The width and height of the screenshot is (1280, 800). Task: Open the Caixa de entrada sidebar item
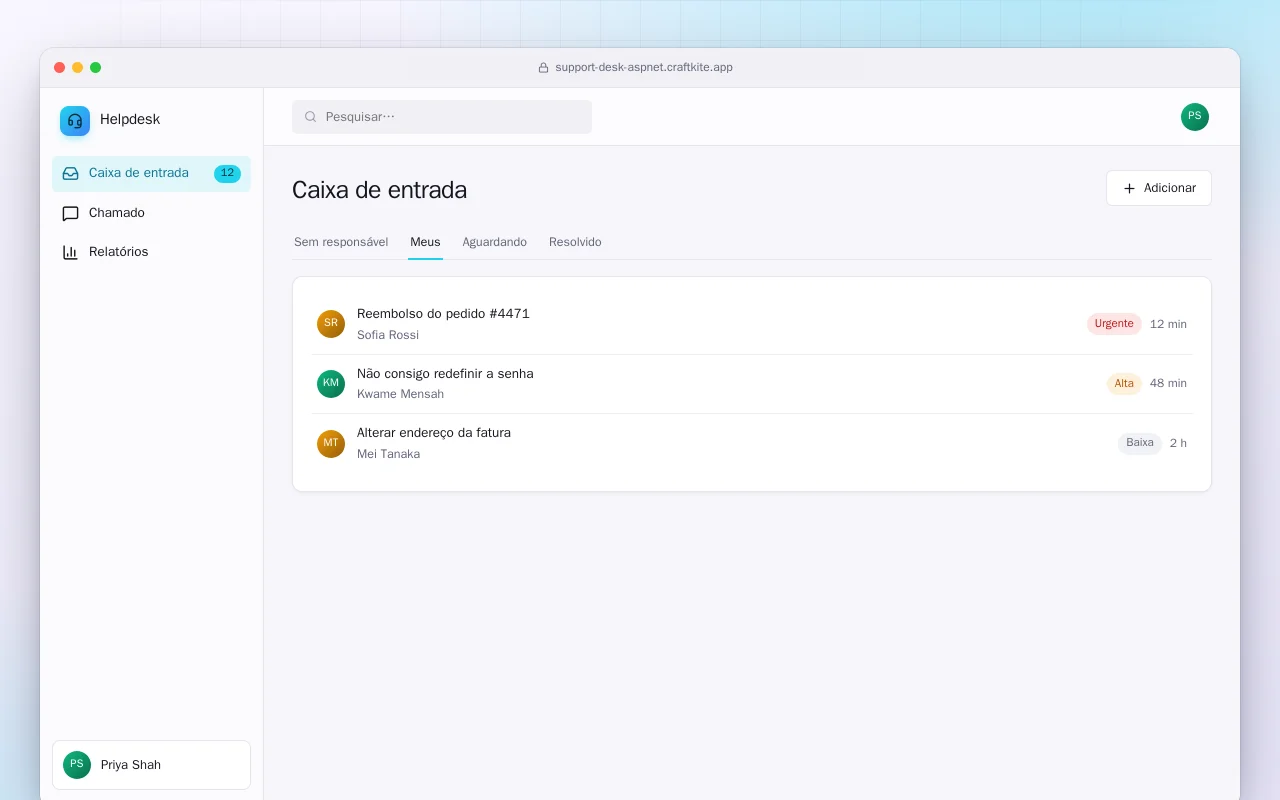[x=151, y=173]
